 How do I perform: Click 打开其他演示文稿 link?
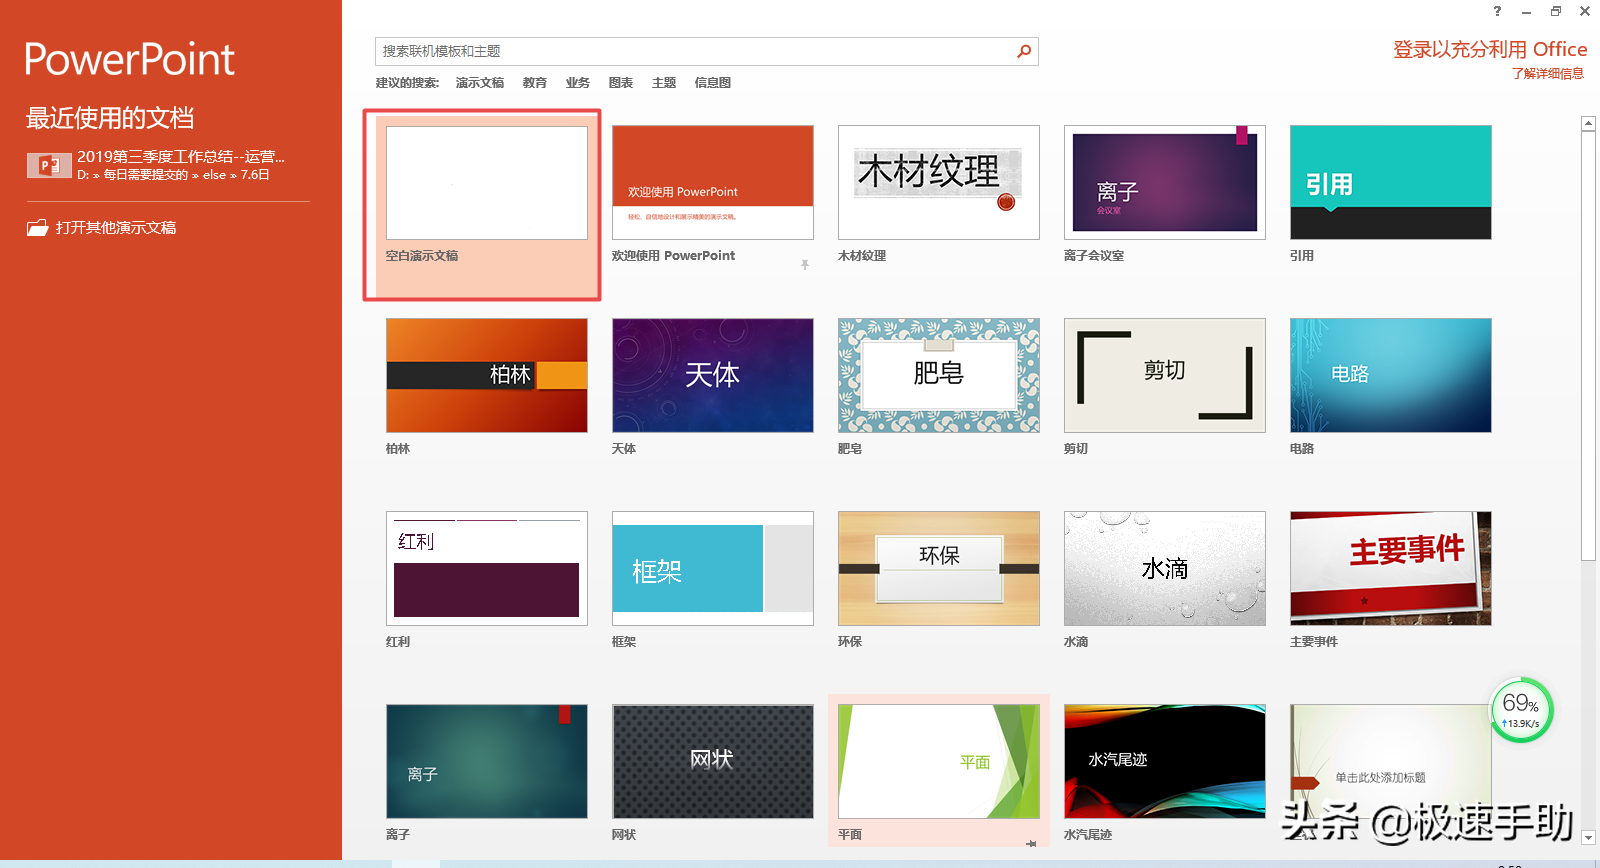click(x=116, y=228)
